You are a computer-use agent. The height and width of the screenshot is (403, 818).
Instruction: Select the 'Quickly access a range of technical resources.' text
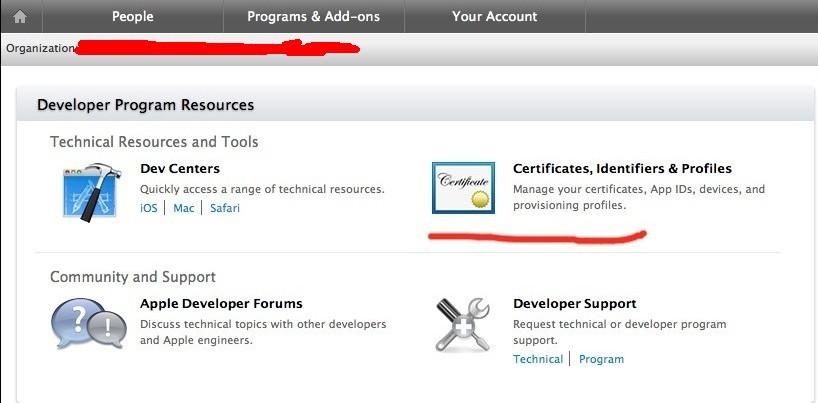(x=262, y=189)
